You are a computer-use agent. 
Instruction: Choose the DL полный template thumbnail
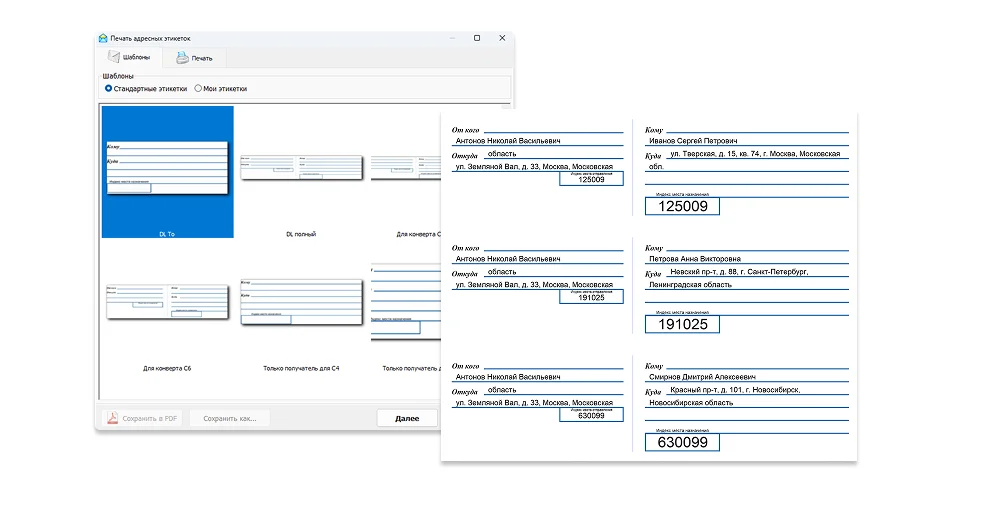pyautogui.click(x=301, y=172)
